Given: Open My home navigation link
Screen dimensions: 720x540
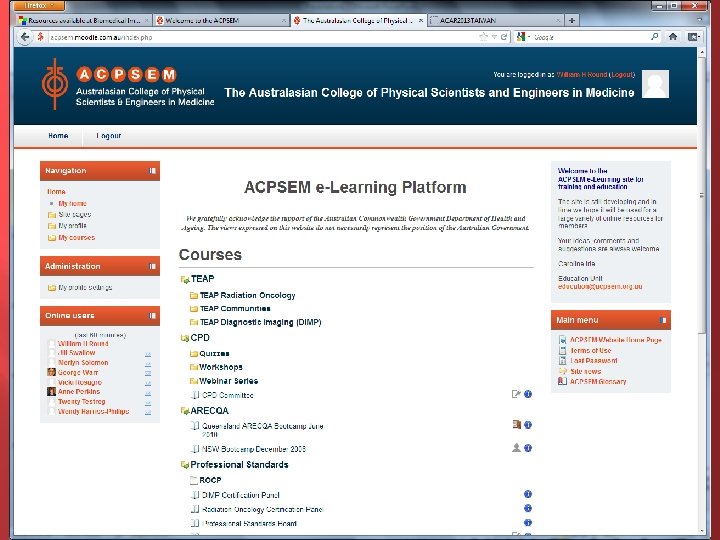Looking at the screenshot, I should pos(73,203).
